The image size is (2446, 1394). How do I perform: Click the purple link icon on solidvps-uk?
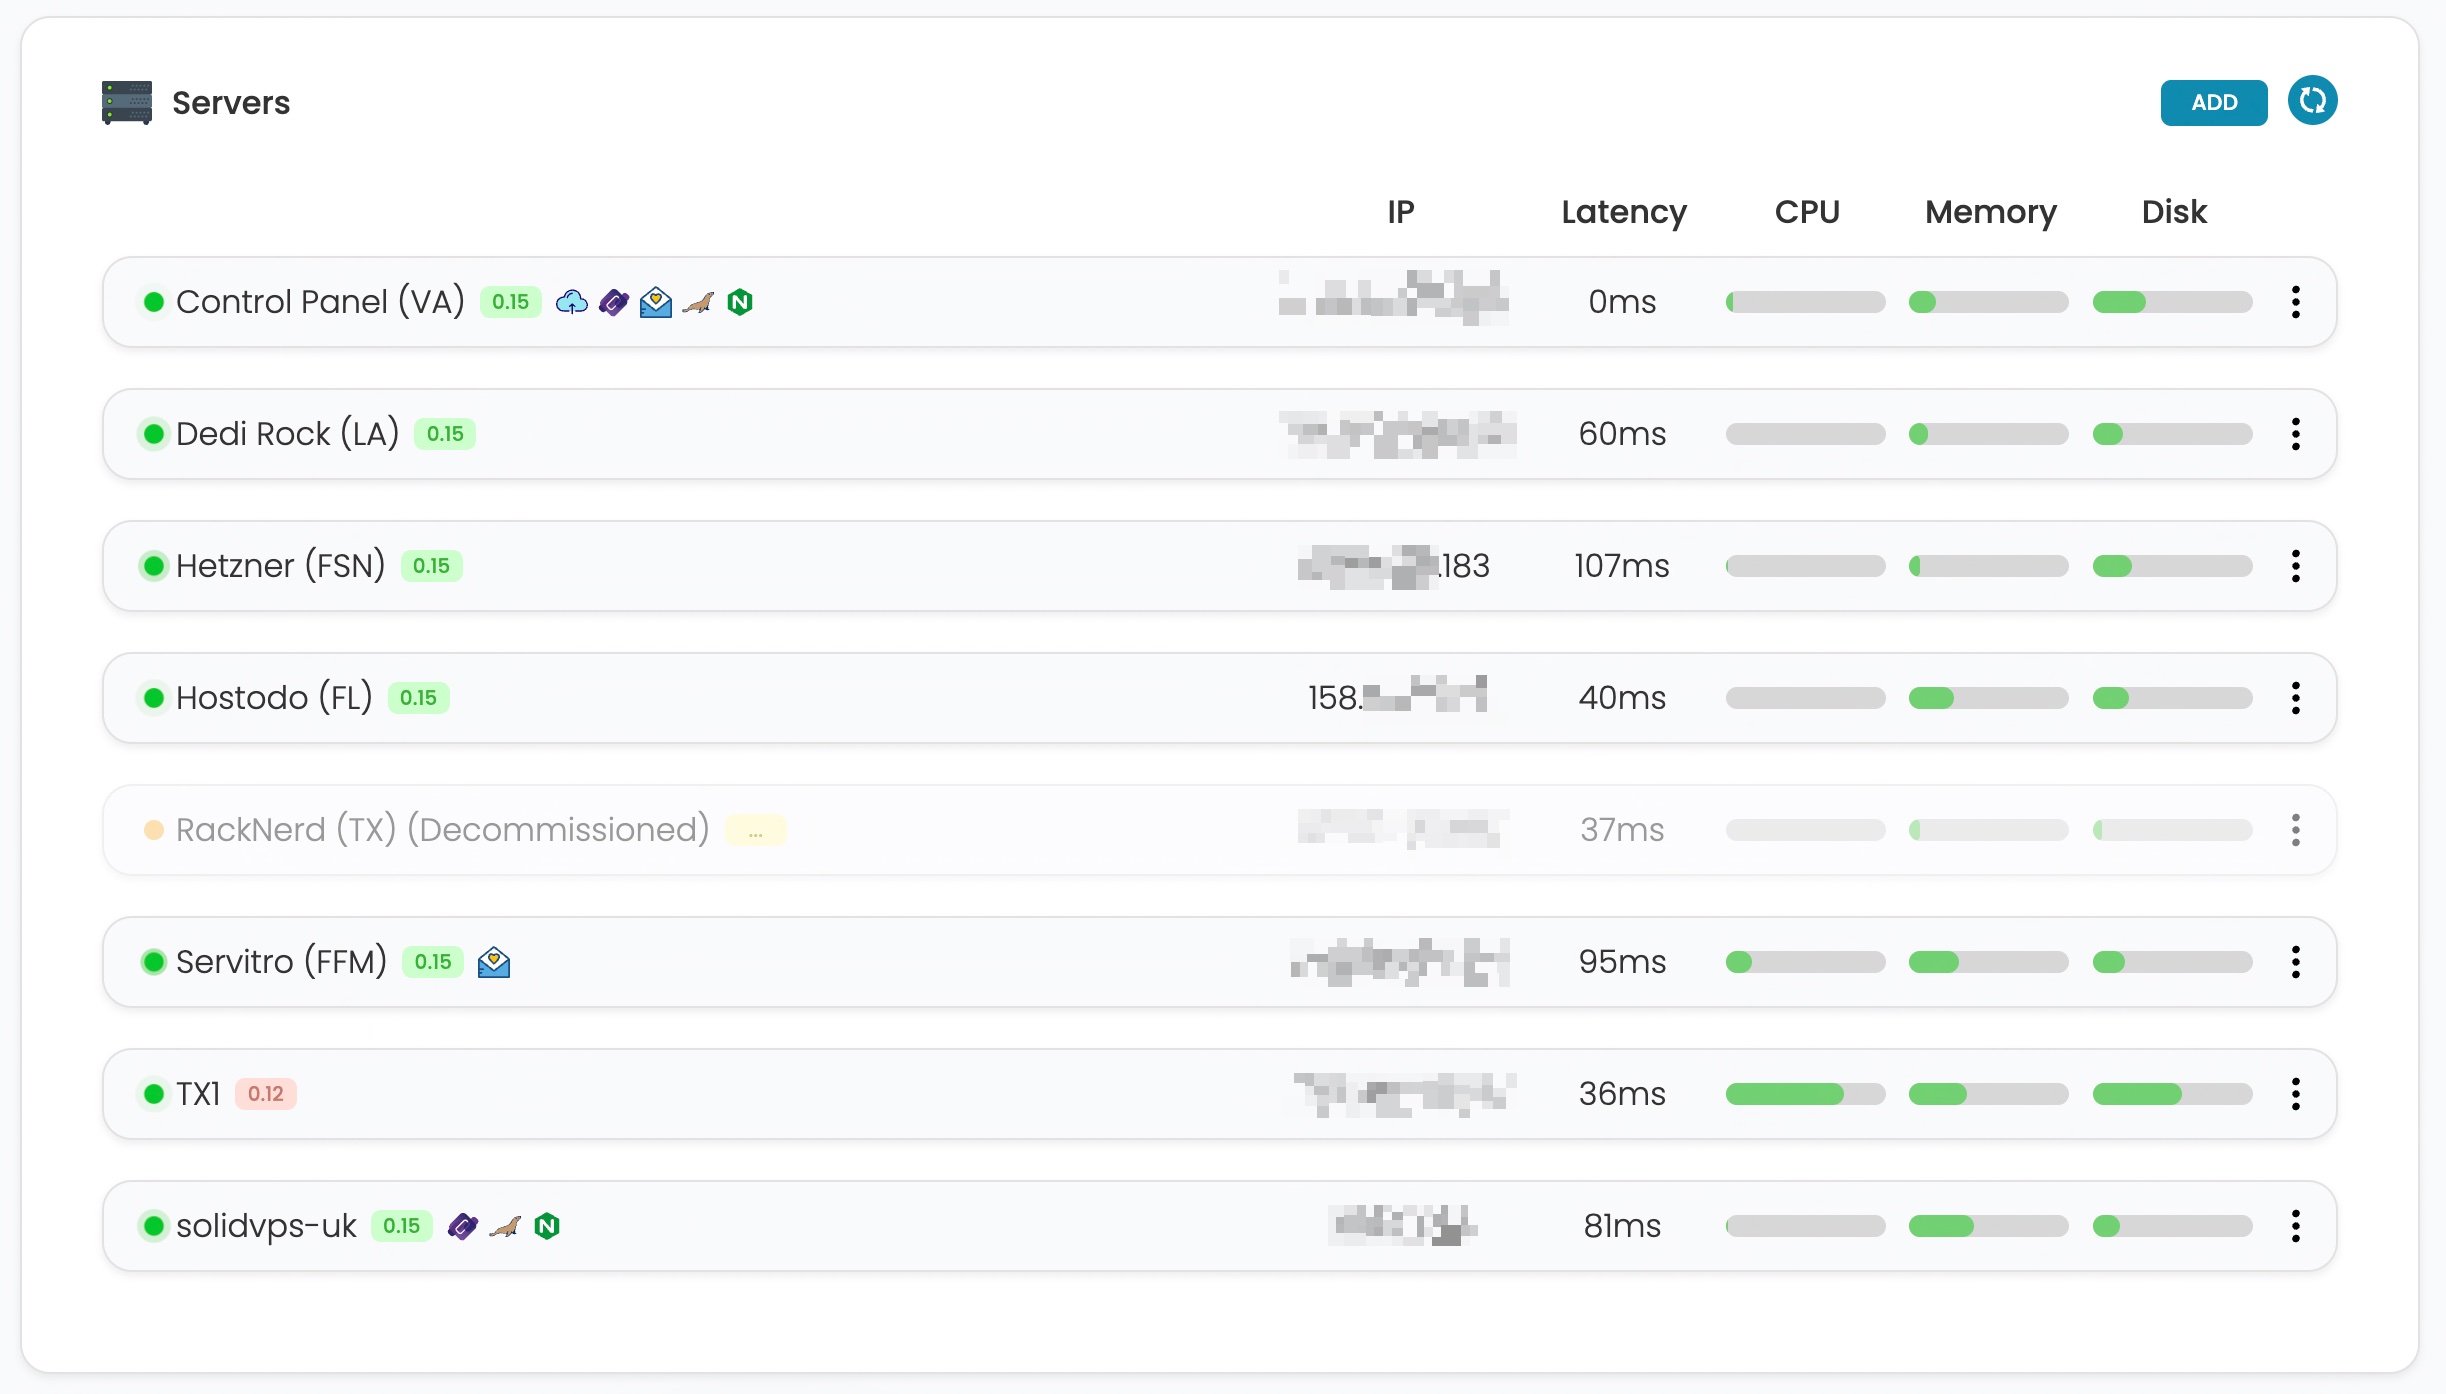tap(462, 1226)
